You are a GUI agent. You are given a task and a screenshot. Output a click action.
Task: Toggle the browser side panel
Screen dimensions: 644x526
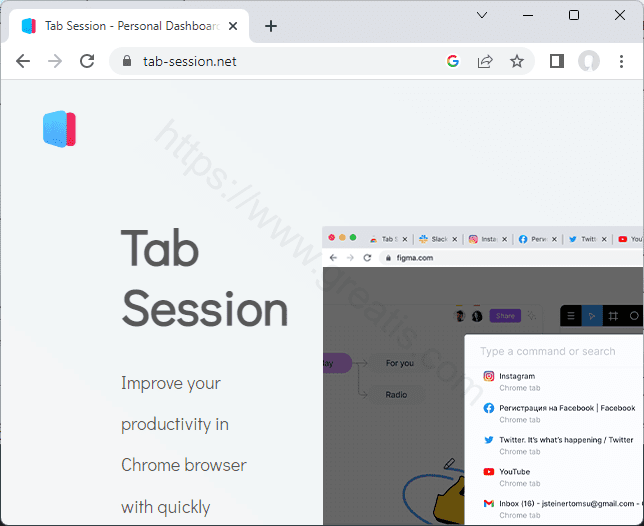(x=557, y=61)
